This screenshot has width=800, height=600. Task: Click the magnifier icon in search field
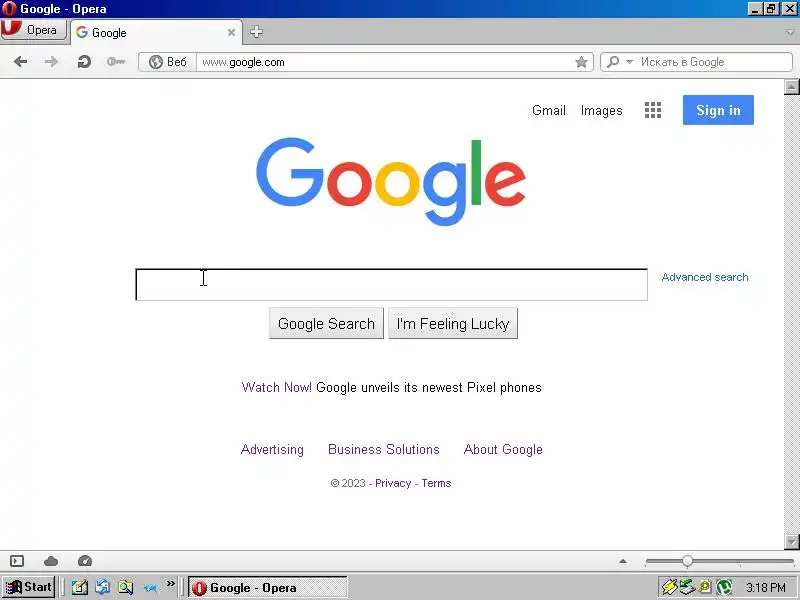point(613,62)
